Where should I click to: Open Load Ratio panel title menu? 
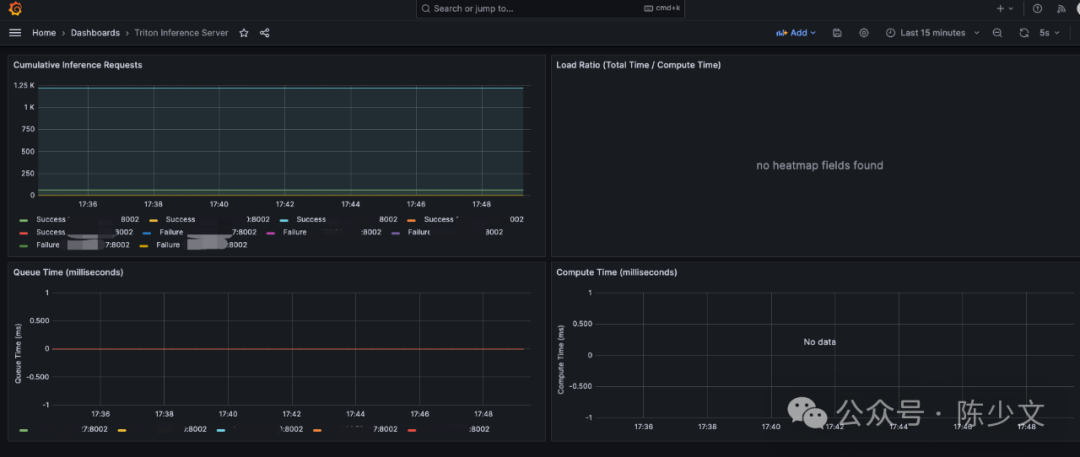pyautogui.click(x=638, y=65)
